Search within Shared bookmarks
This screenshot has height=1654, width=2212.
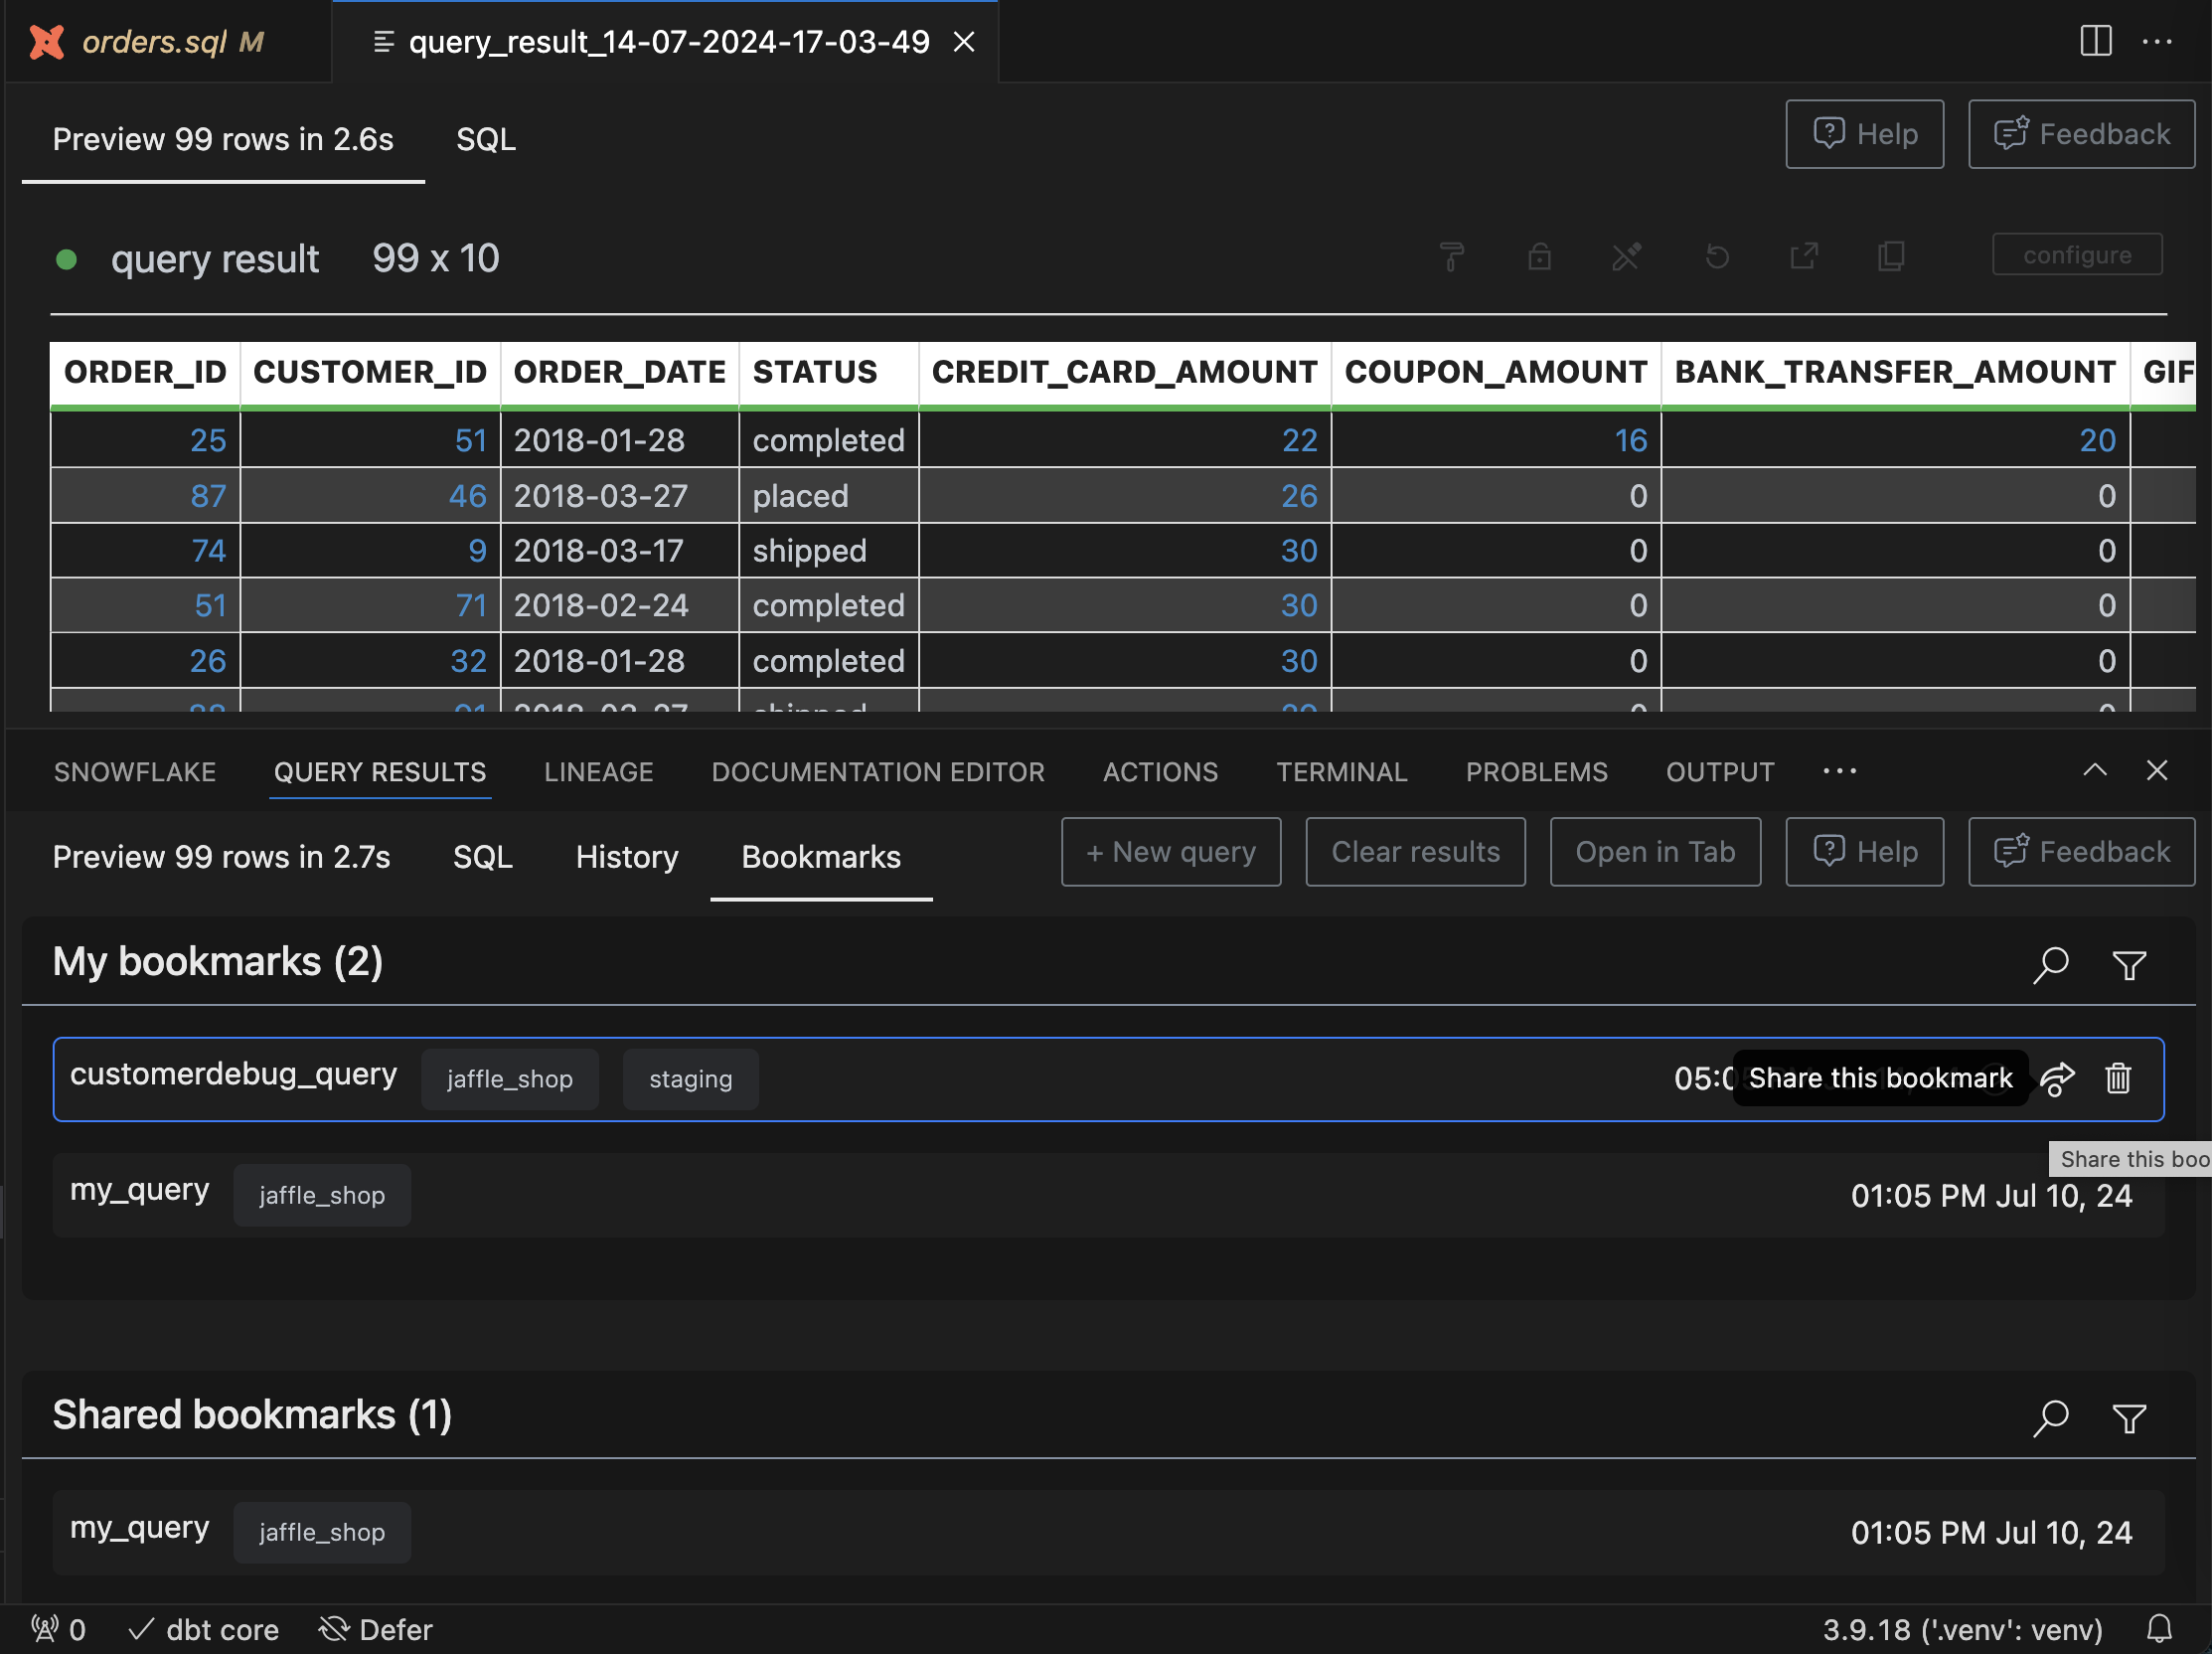2051,1417
